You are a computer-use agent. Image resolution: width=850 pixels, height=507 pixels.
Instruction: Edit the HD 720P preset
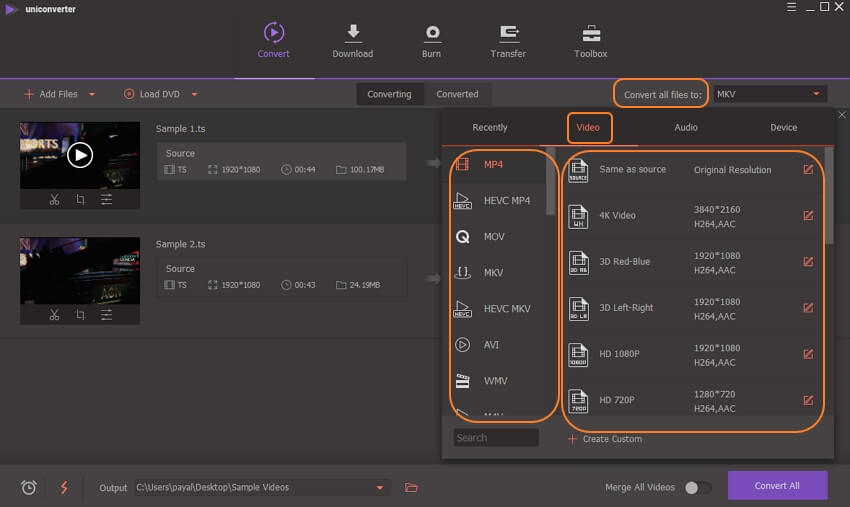pyautogui.click(x=808, y=400)
